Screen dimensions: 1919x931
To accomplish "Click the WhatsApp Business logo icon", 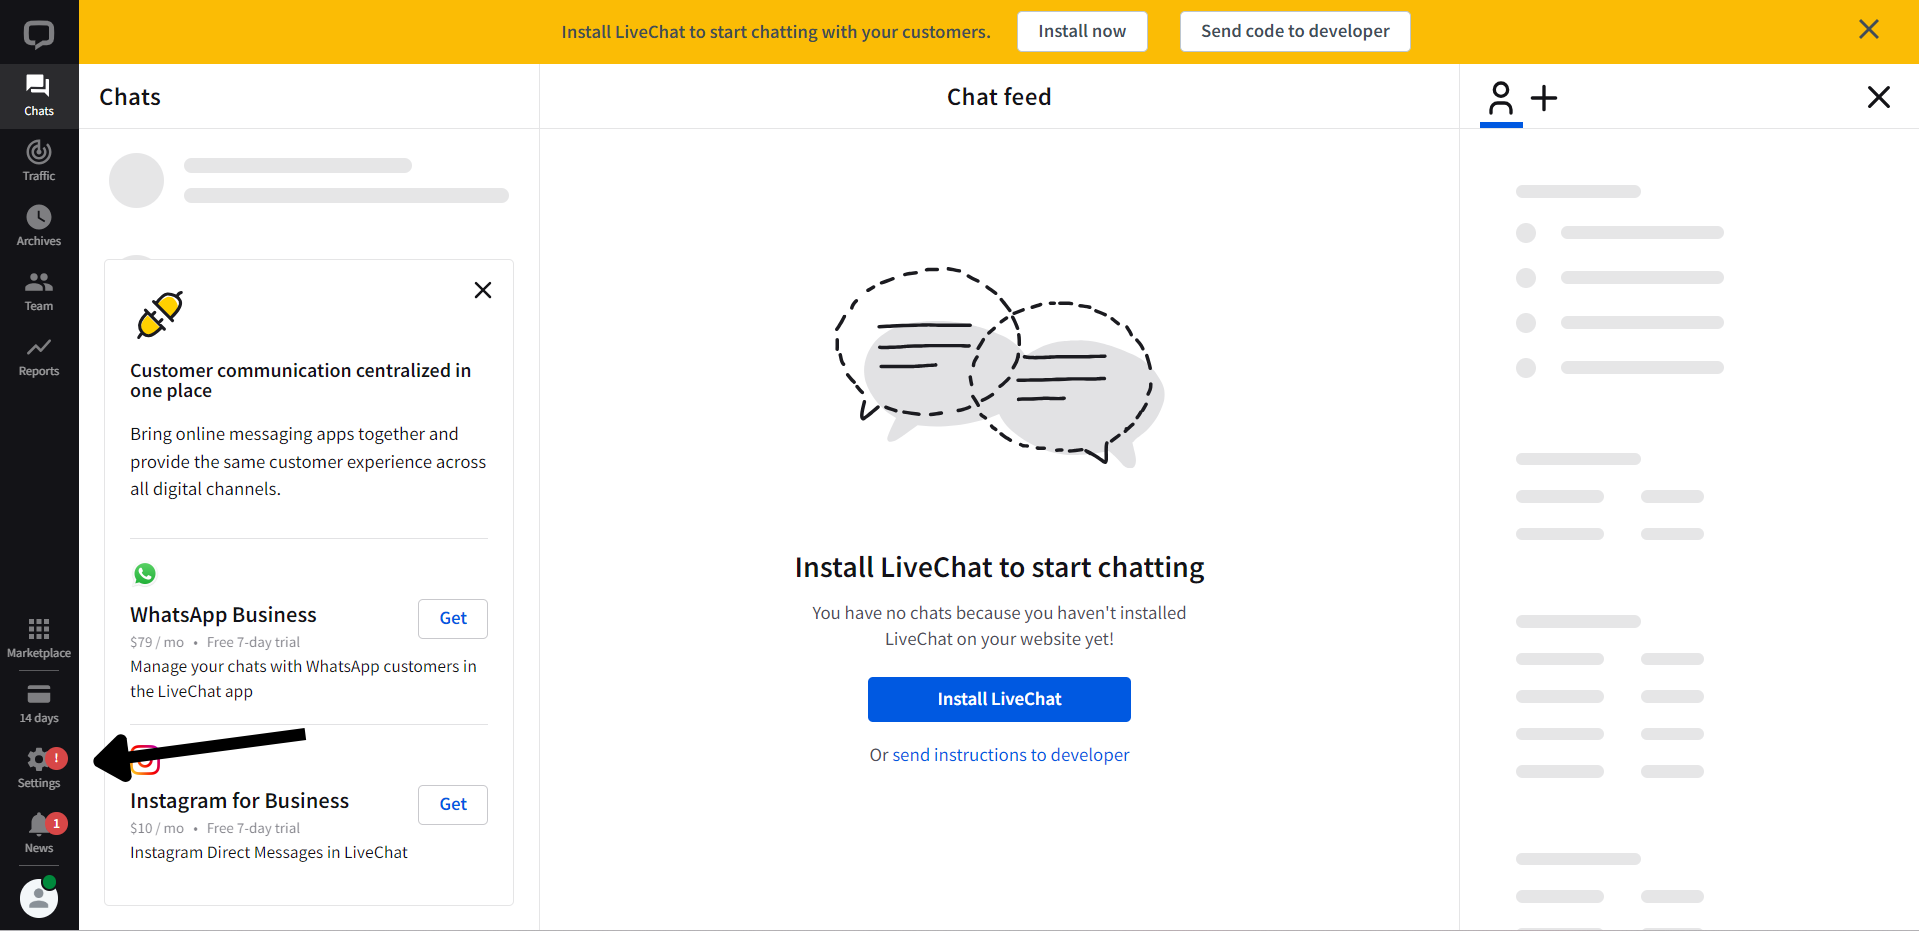I will tap(145, 574).
